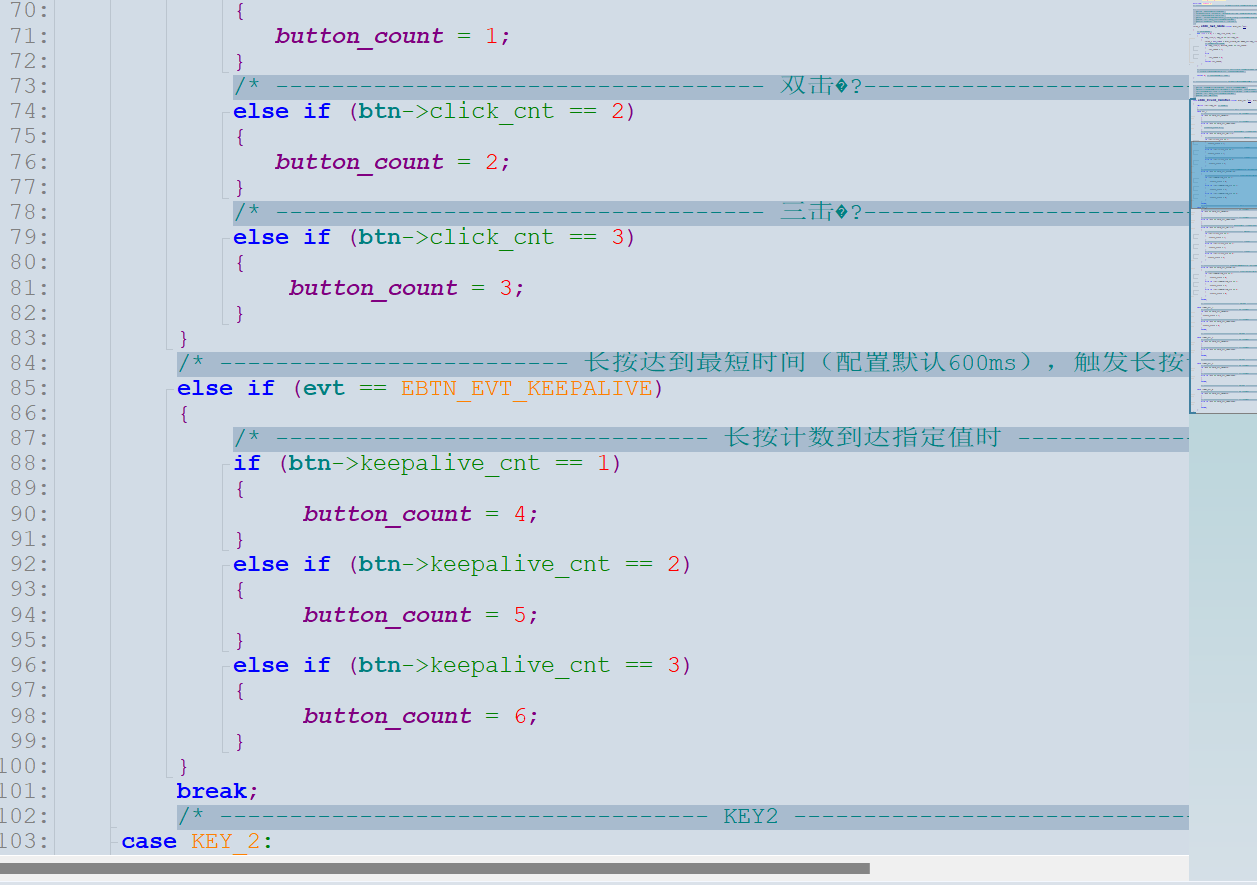The height and width of the screenshot is (885, 1257).
Task: Select the 双击 comment on line 73
Action: 711,86
